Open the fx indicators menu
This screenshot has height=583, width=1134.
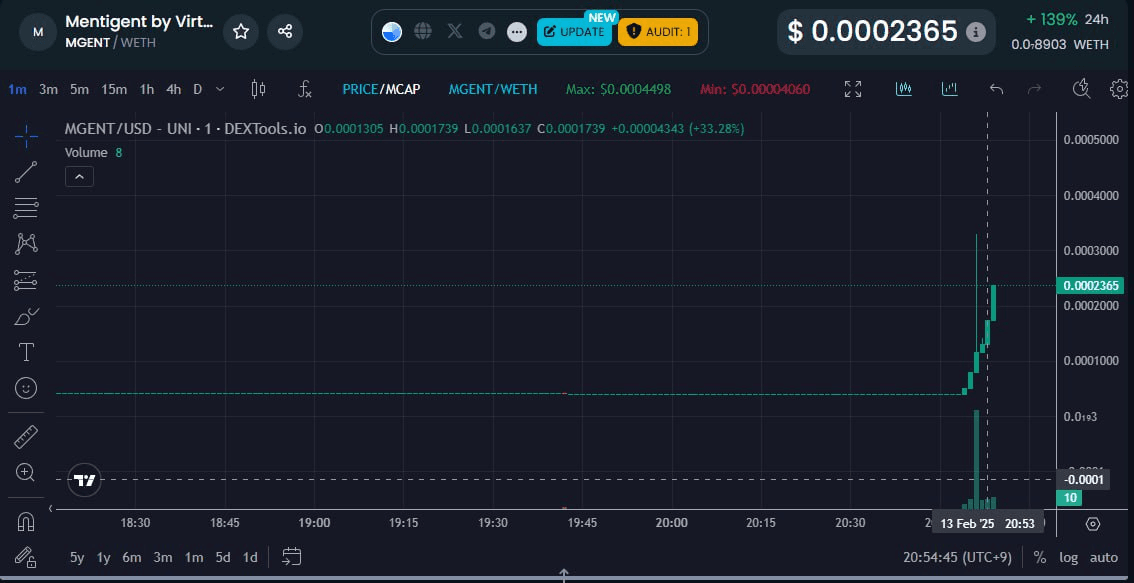(305, 90)
